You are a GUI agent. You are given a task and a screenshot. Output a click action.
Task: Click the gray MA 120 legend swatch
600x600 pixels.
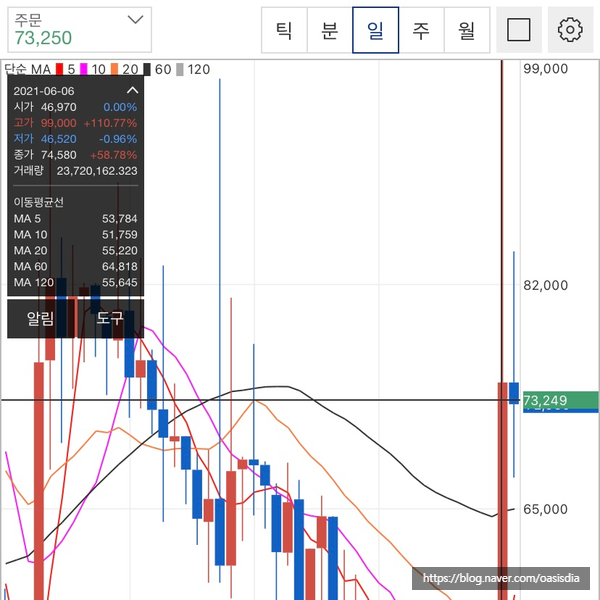pos(180,69)
